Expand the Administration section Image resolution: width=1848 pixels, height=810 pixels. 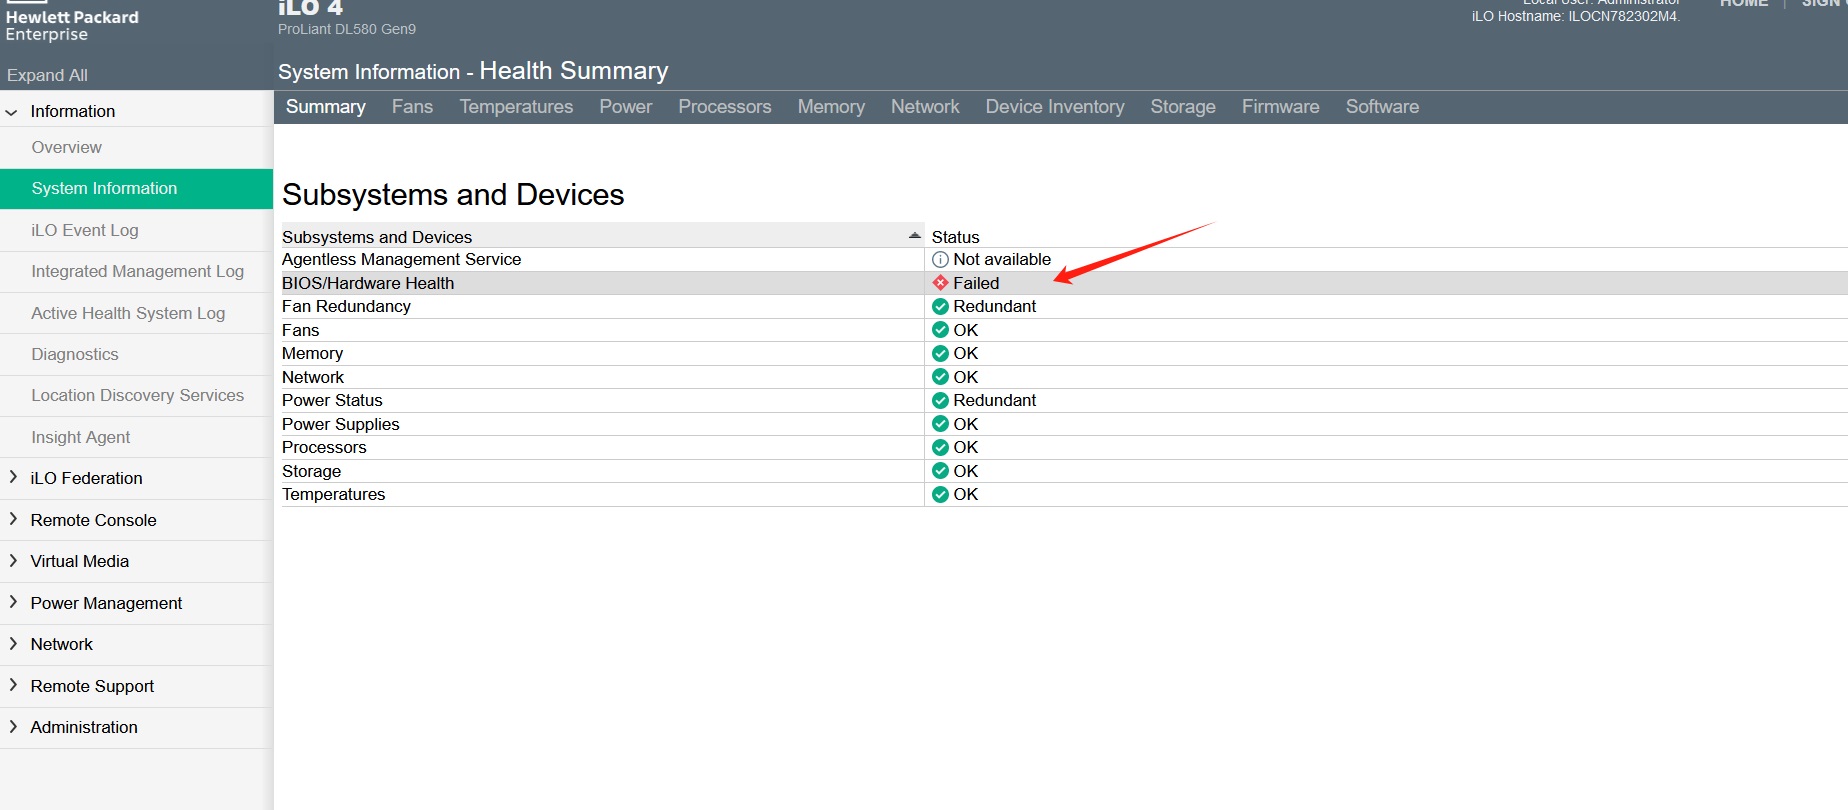tap(13, 727)
